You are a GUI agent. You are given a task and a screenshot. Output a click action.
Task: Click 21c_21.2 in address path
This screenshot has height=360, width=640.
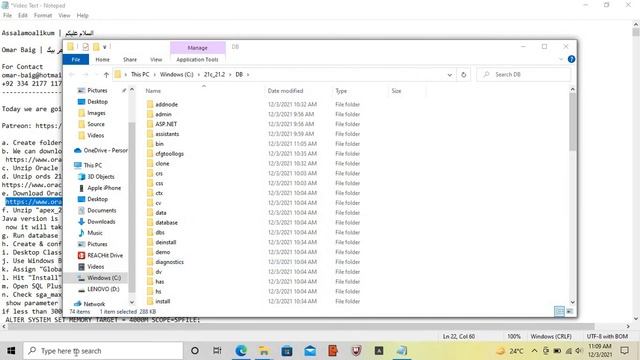(214, 75)
